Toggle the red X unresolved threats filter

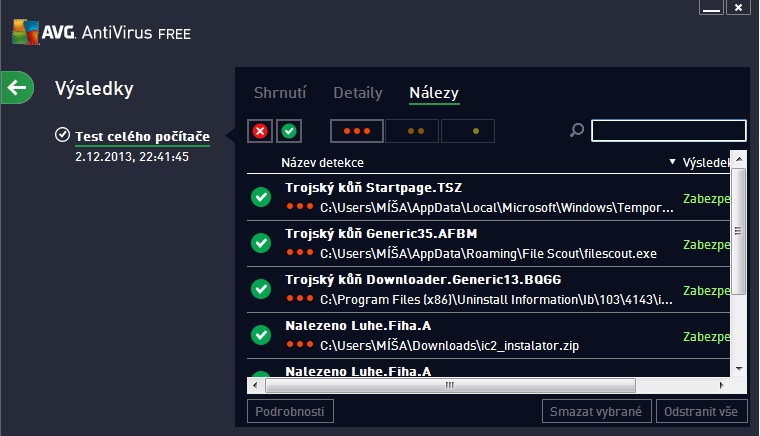coord(260,131)
